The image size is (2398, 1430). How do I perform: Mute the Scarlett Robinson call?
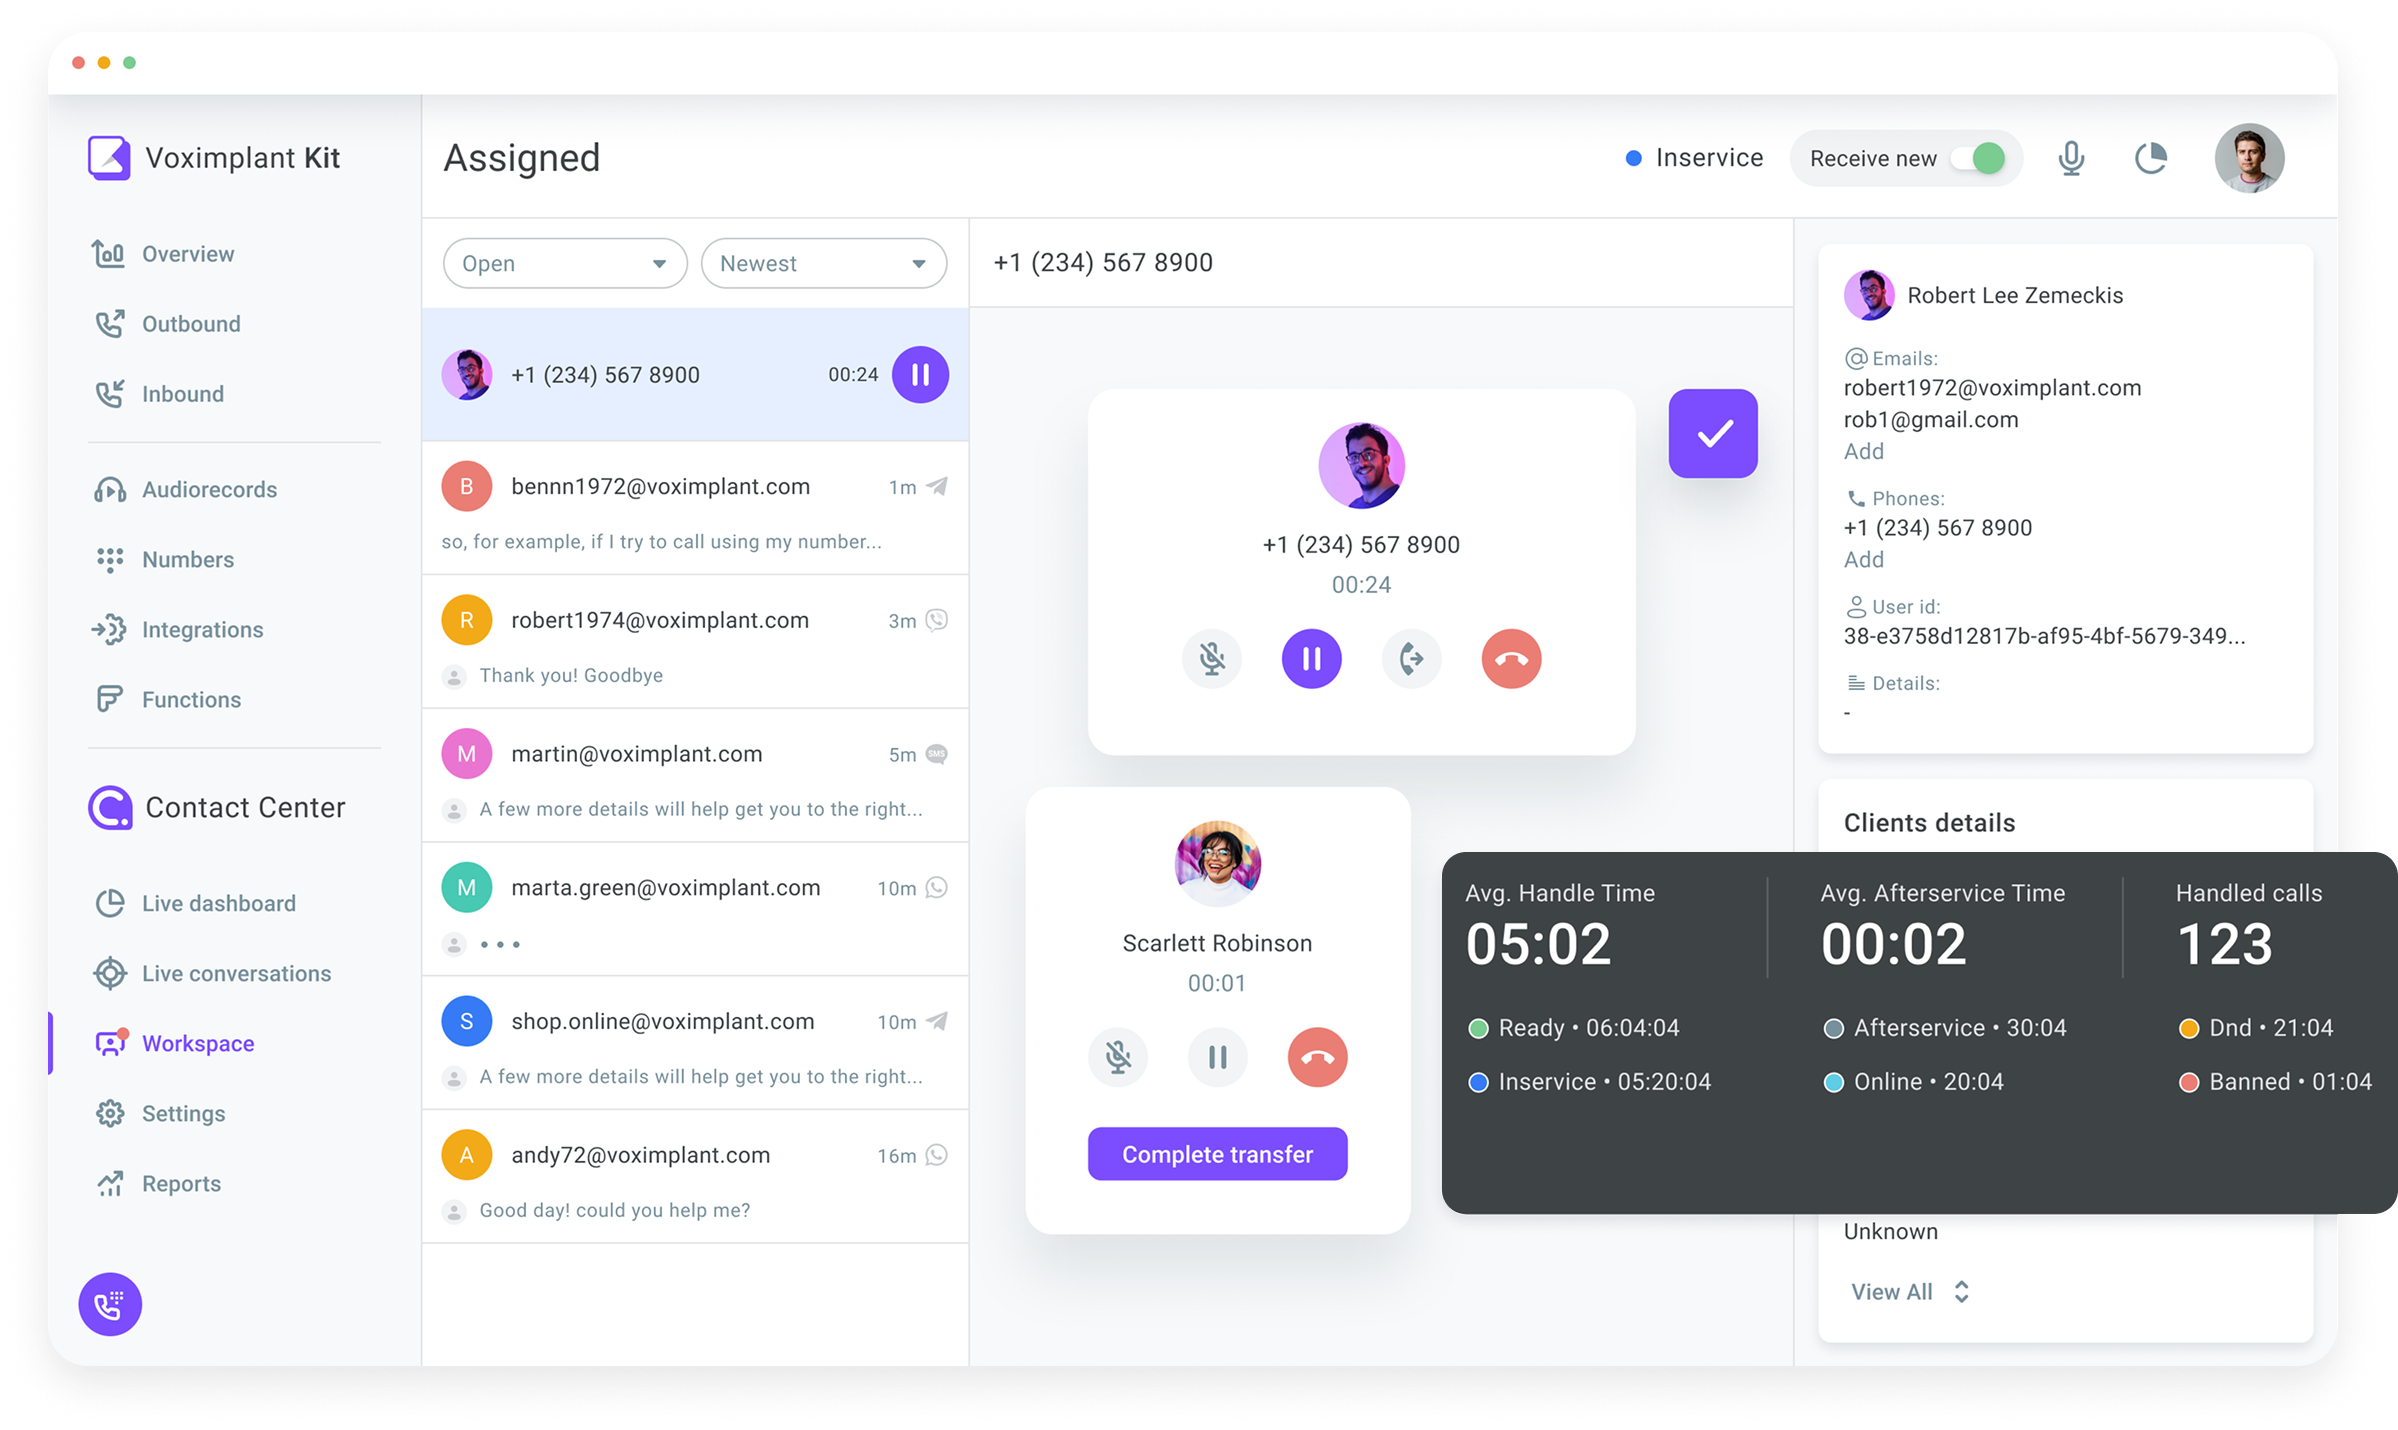click(1118, 1057)
